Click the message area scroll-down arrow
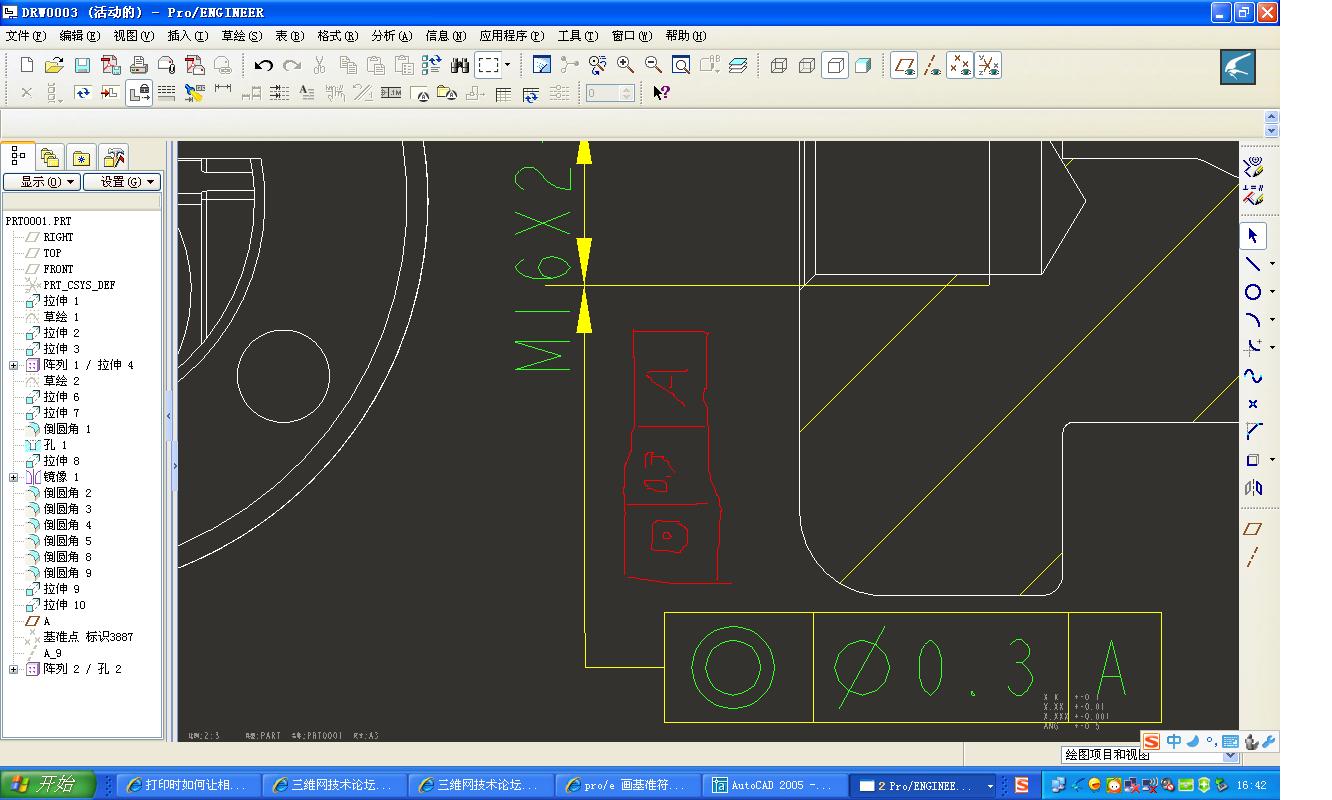This screenshot has width=1332, height=800. pos(1272,131)
